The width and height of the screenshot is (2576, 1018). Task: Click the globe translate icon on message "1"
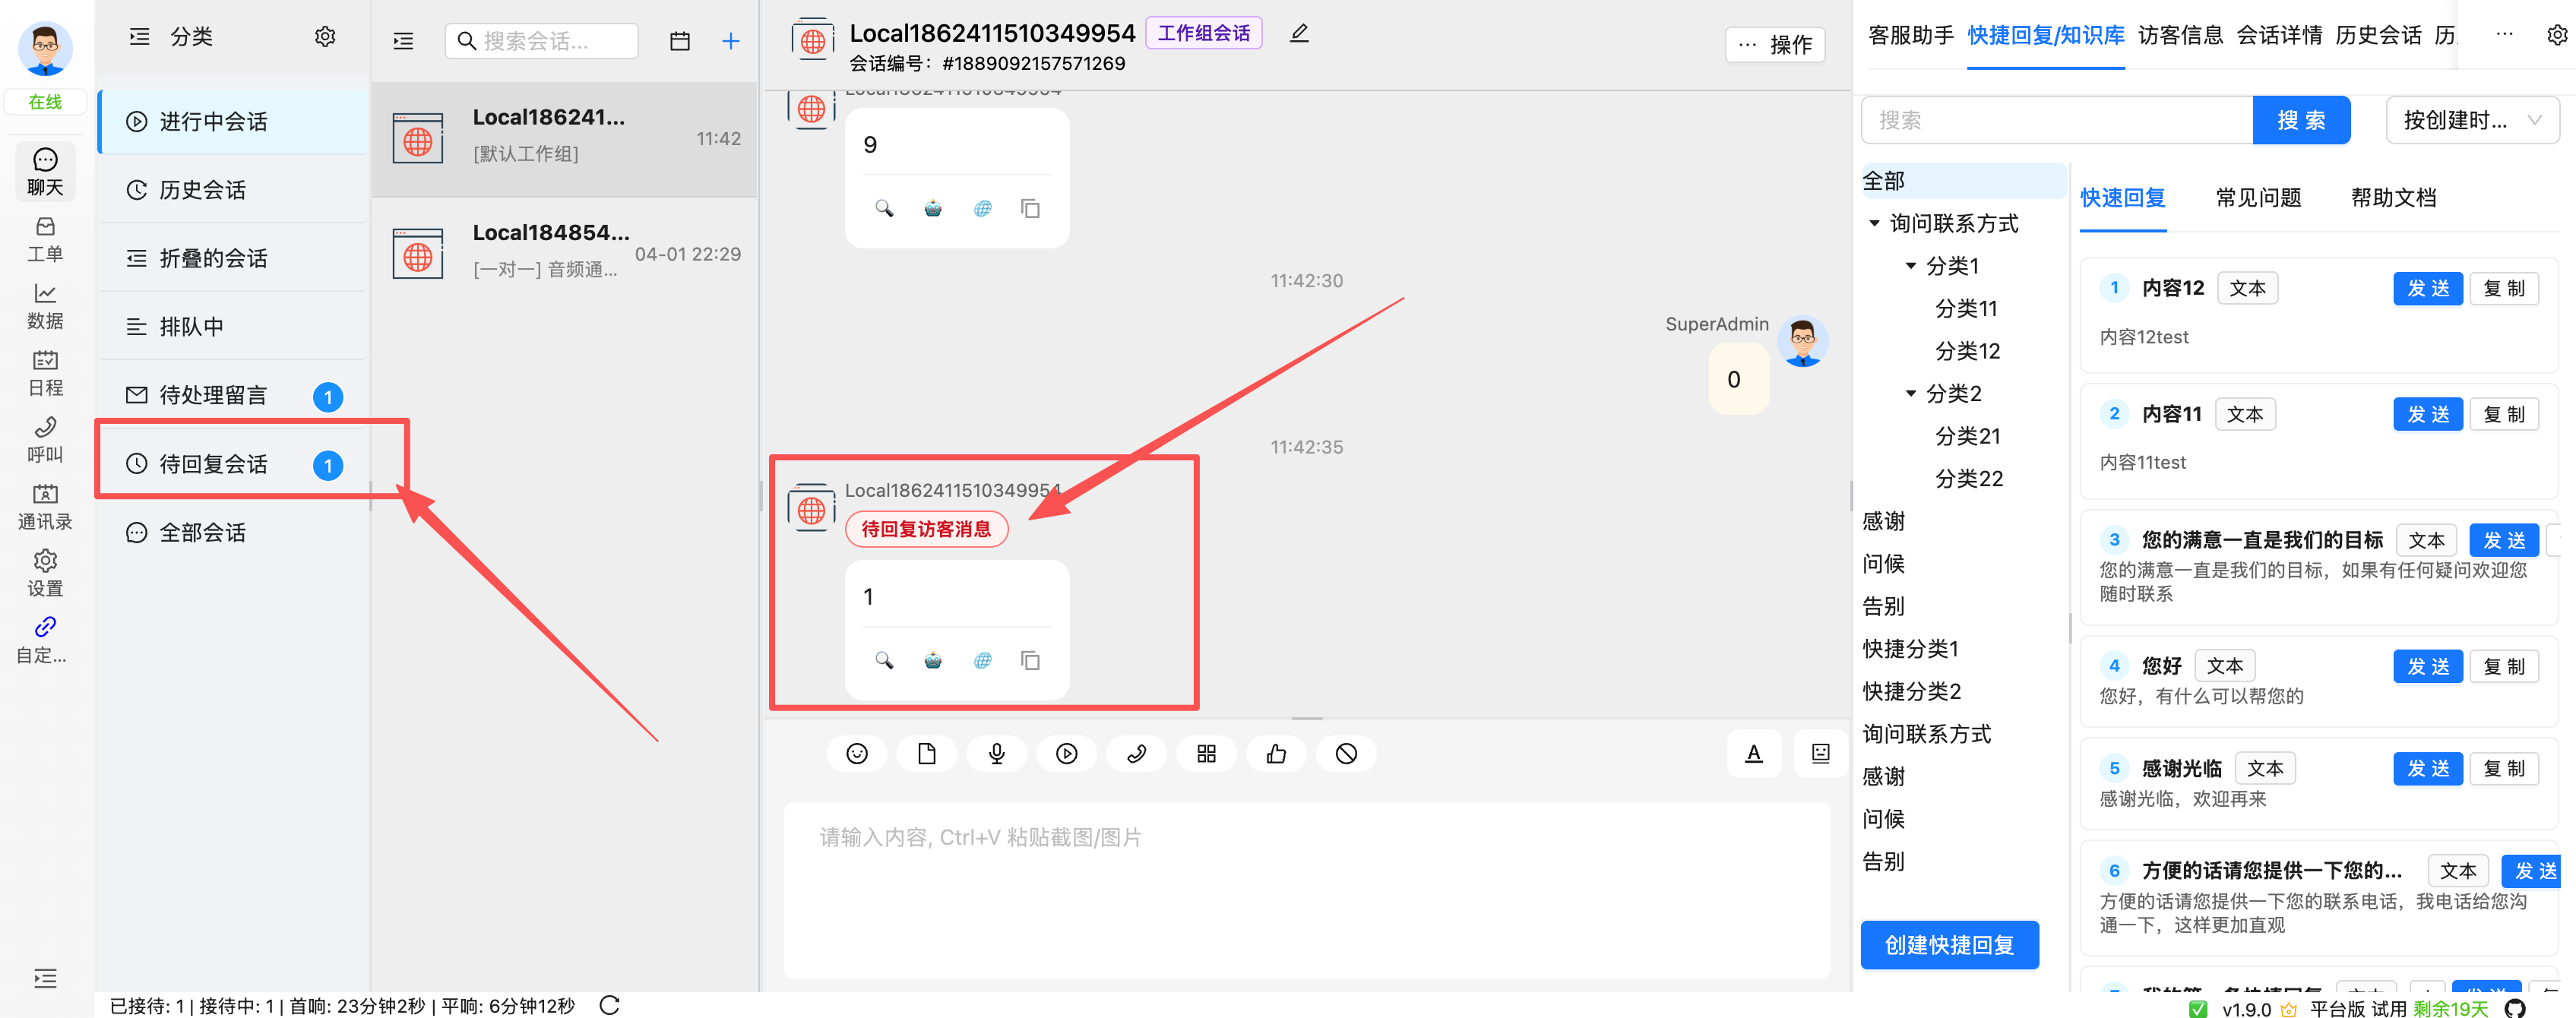(982, 660)
